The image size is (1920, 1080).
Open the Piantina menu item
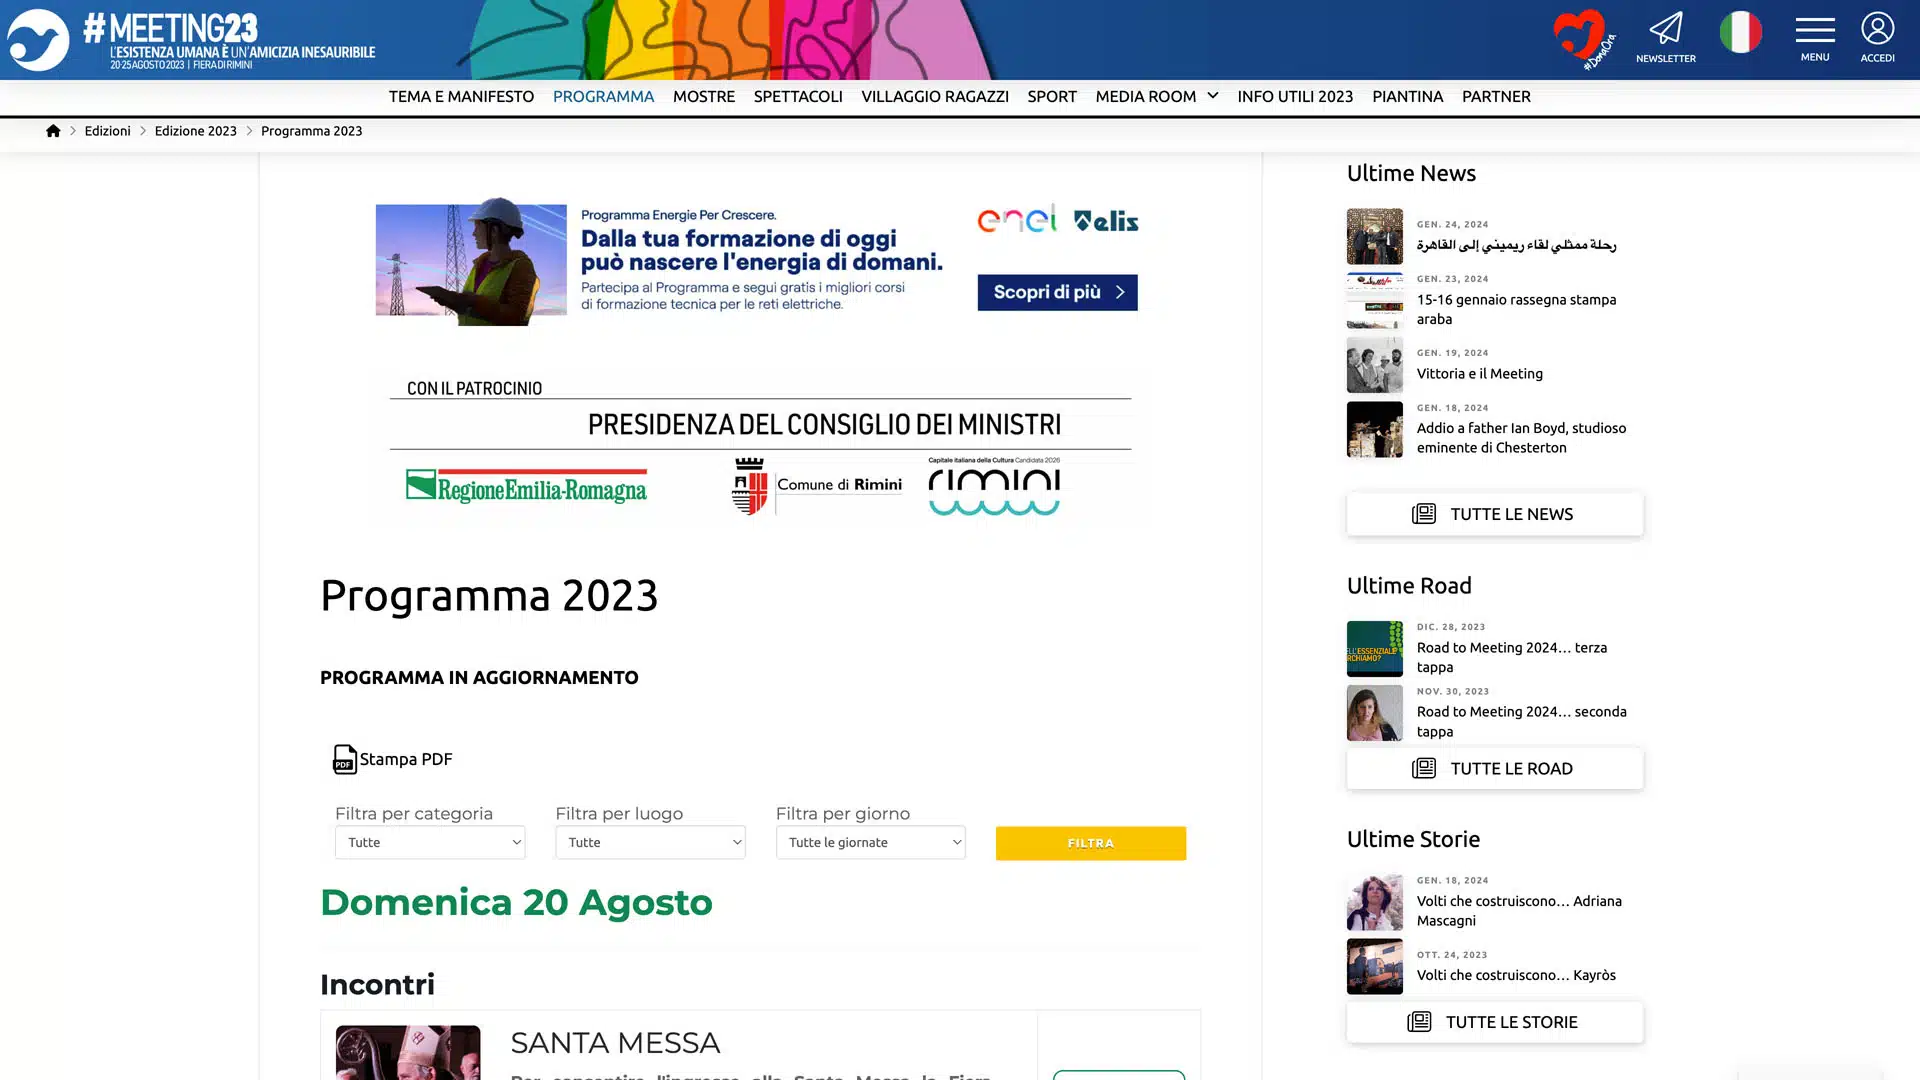click(x=1407, y=97)
